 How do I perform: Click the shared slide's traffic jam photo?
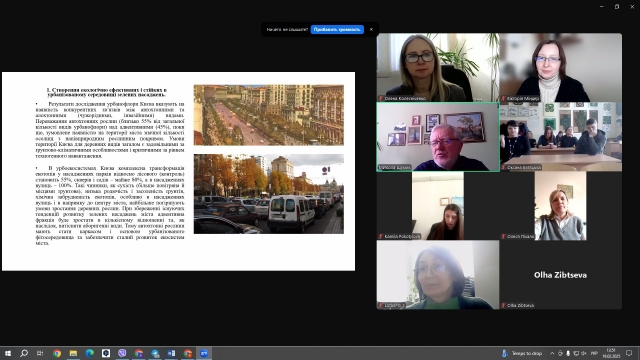click(269, 194)
